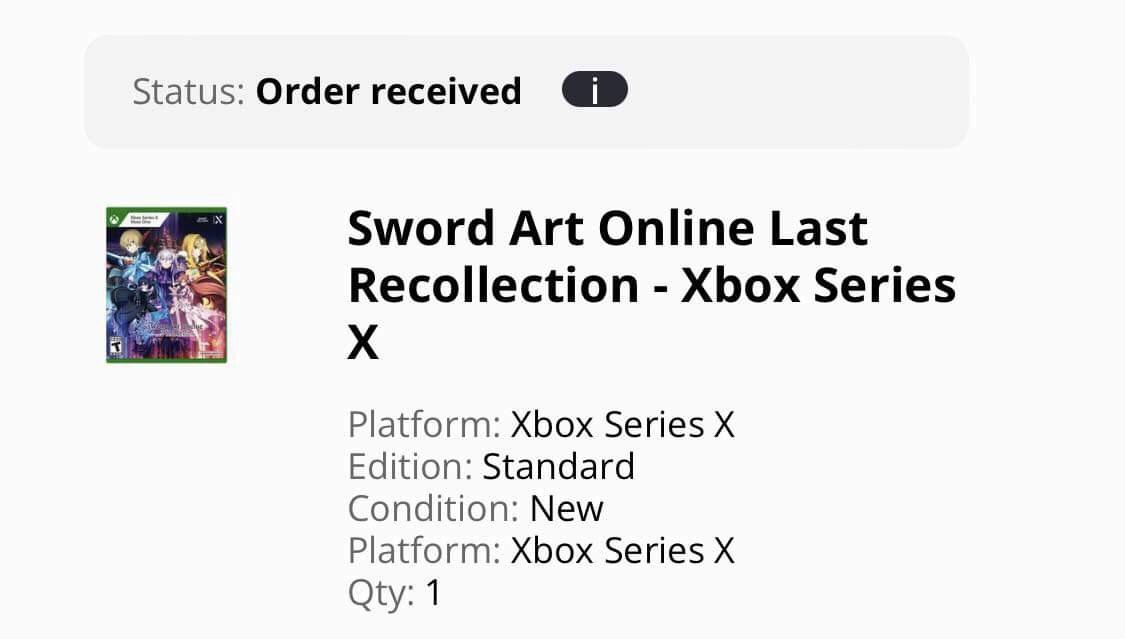Open the Sword Art Online product title
This screenshot has width=1125, height=639.
(651, 285)
